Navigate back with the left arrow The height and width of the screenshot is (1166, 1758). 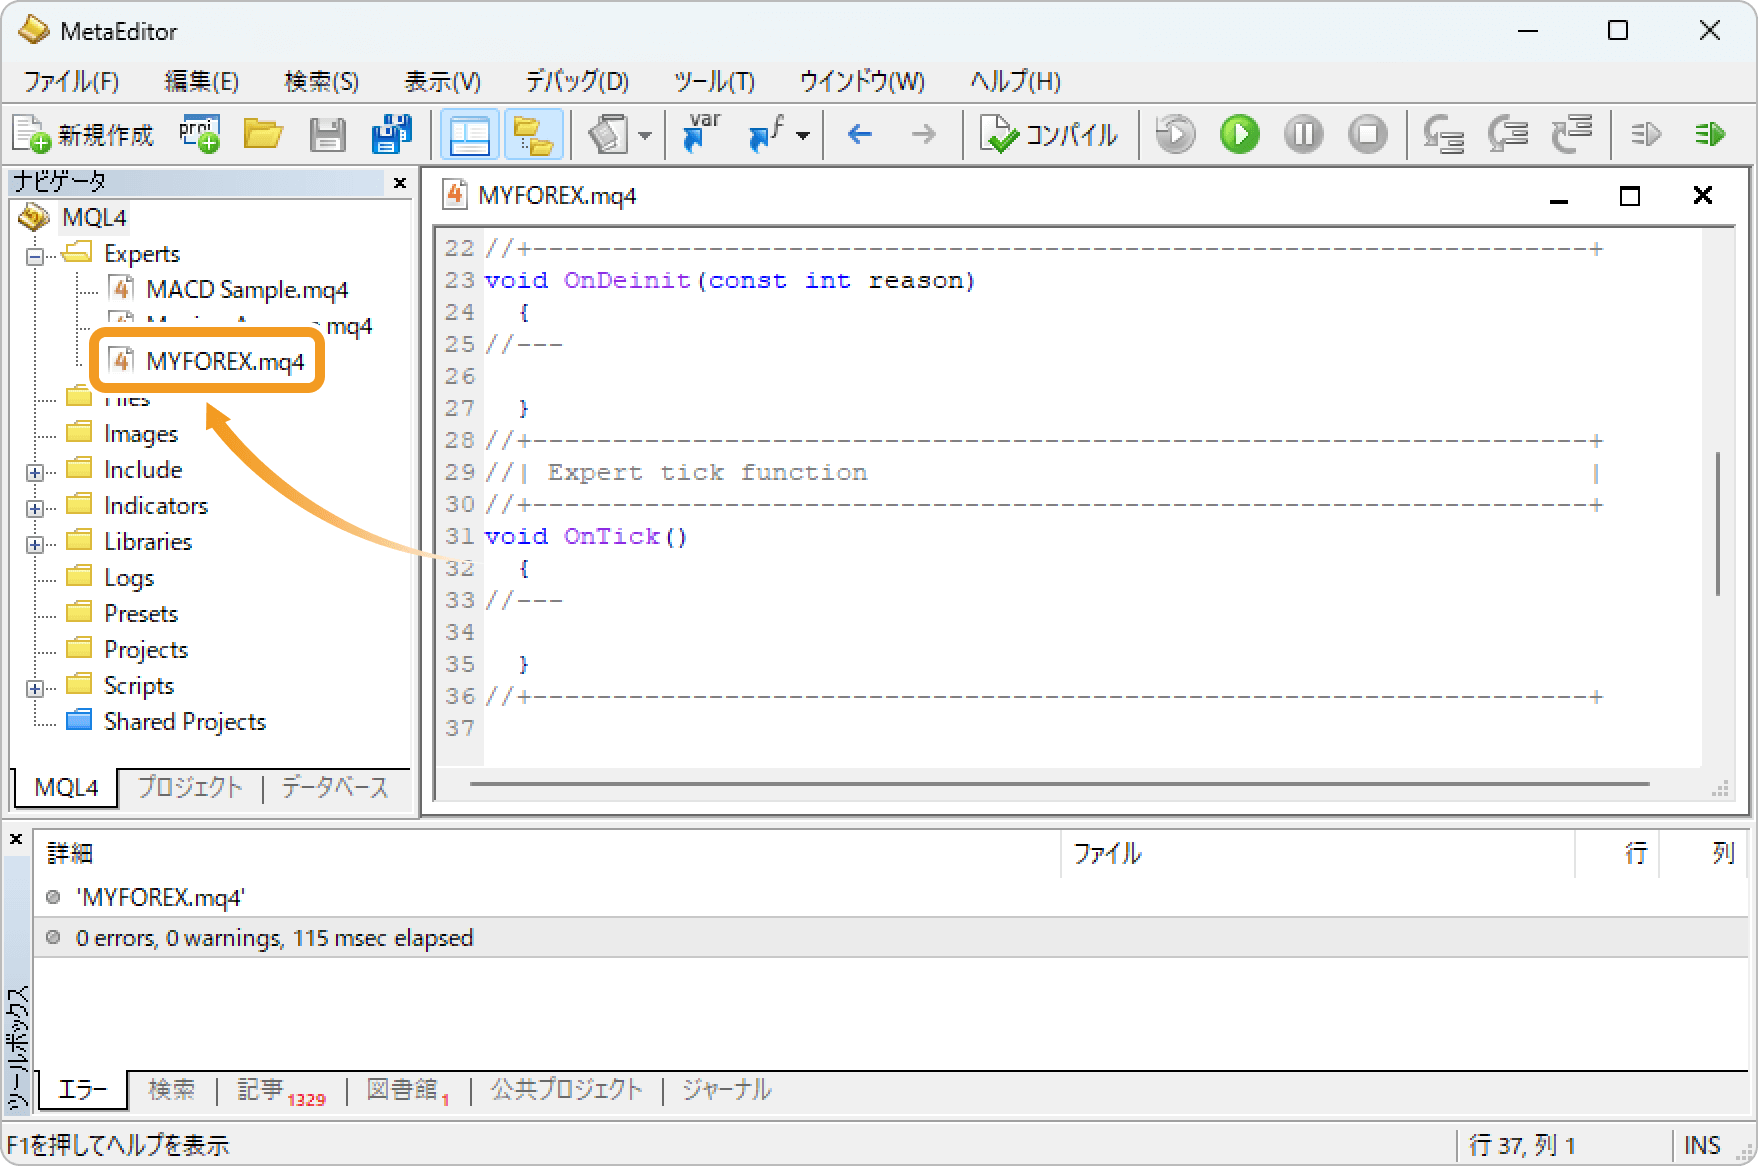point(859,134)
